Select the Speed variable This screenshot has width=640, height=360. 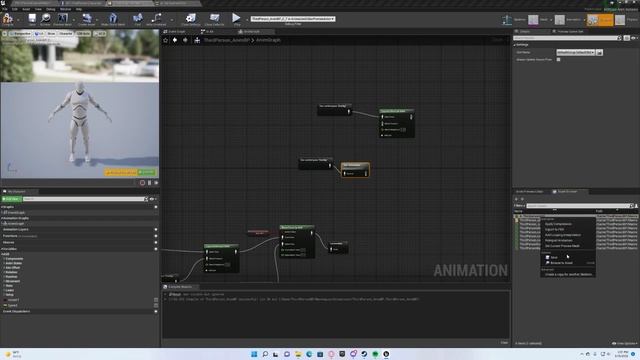(x=12, y=305)
